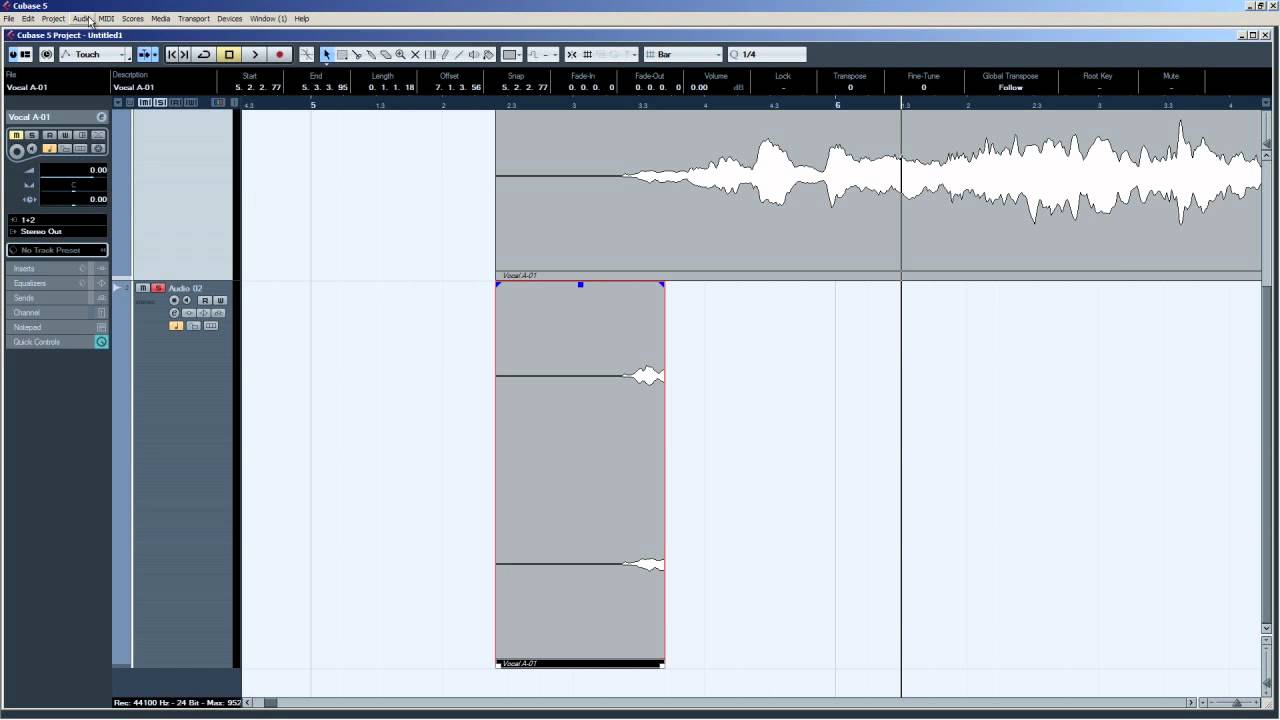Select the Time Warp tool
The width and height of the screenshot is (1280, 720).
[430, 54]
